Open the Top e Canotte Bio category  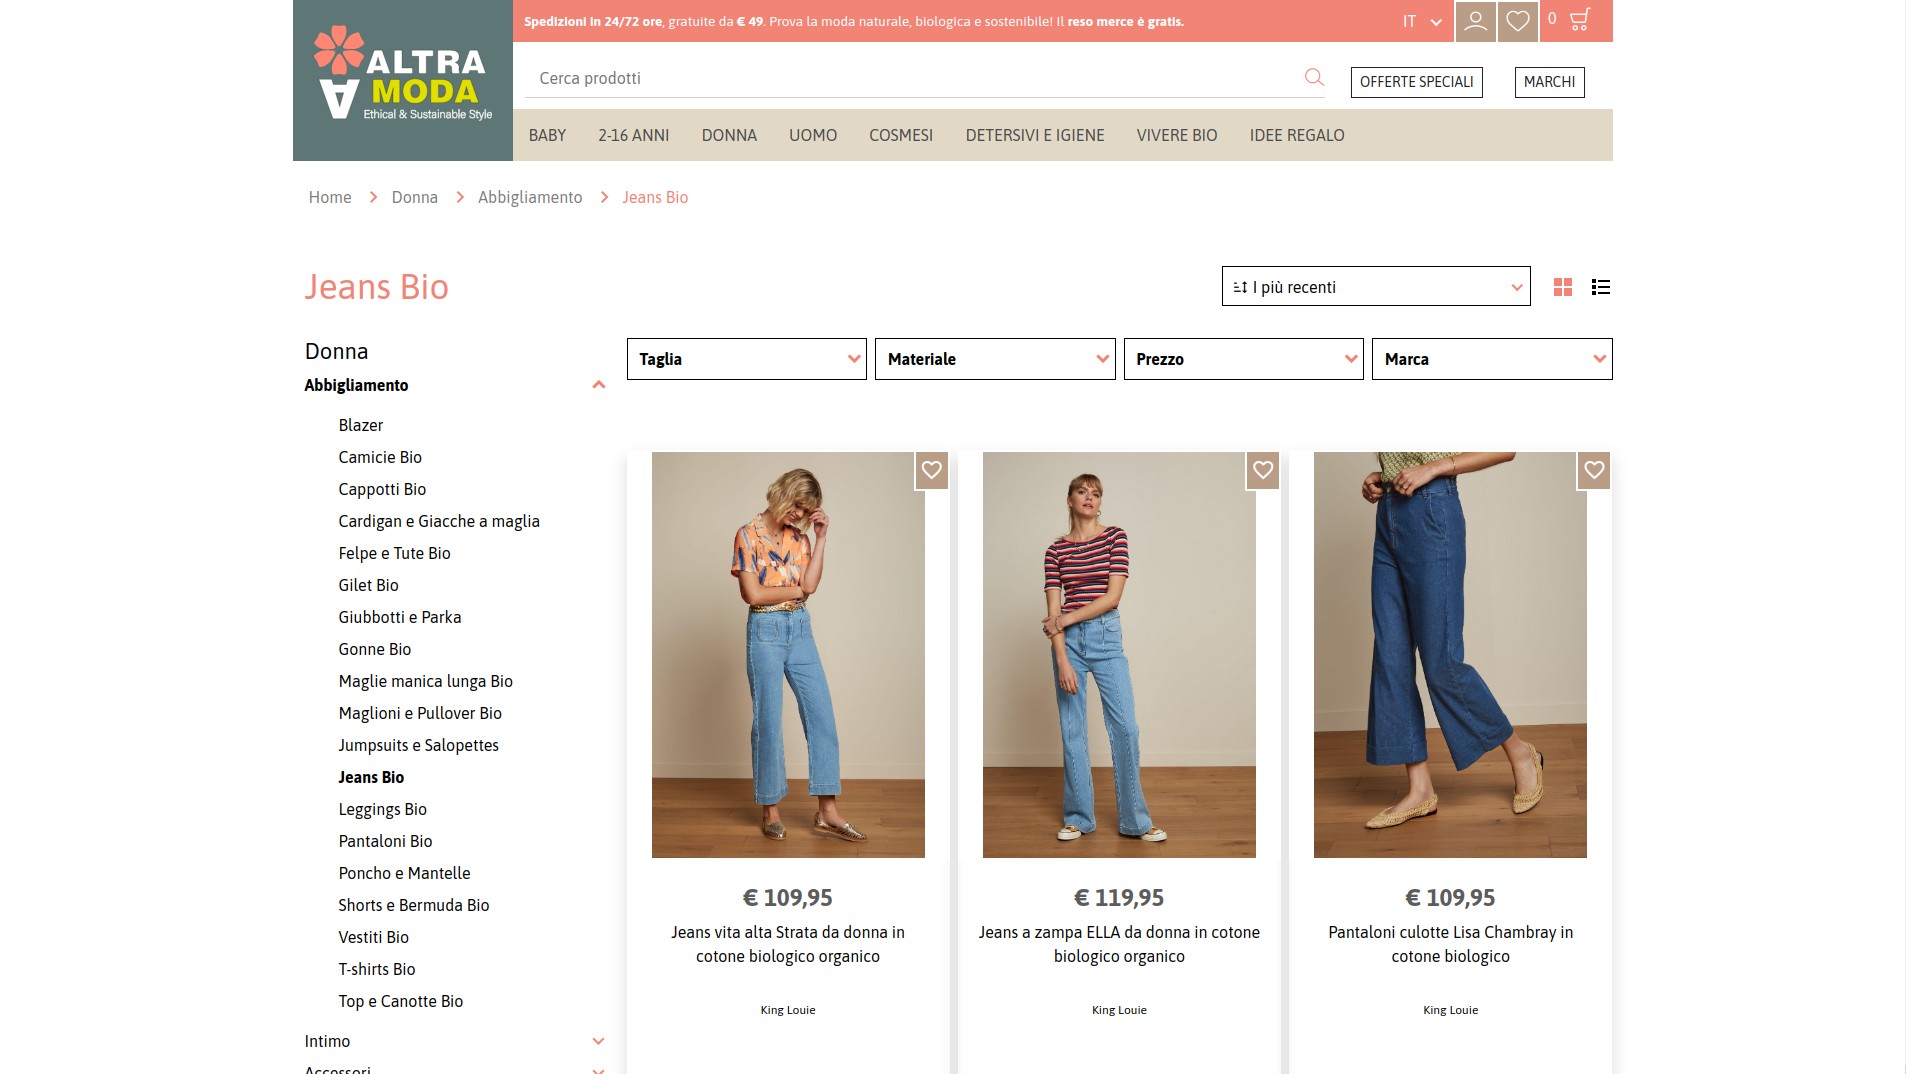tap(400, 1001)
